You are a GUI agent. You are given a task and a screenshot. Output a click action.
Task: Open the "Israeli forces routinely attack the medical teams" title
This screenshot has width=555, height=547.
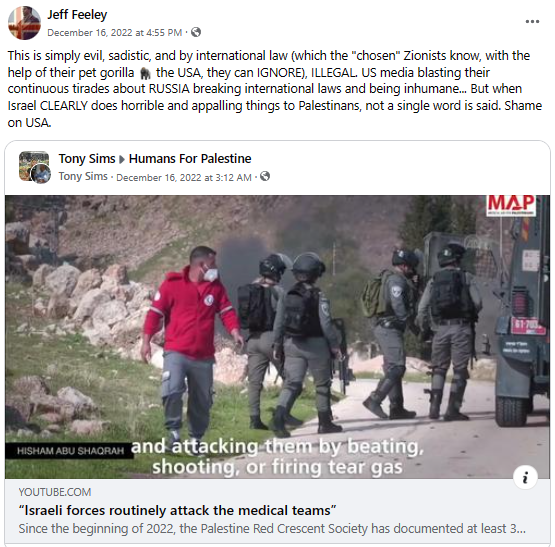(177, 511)
